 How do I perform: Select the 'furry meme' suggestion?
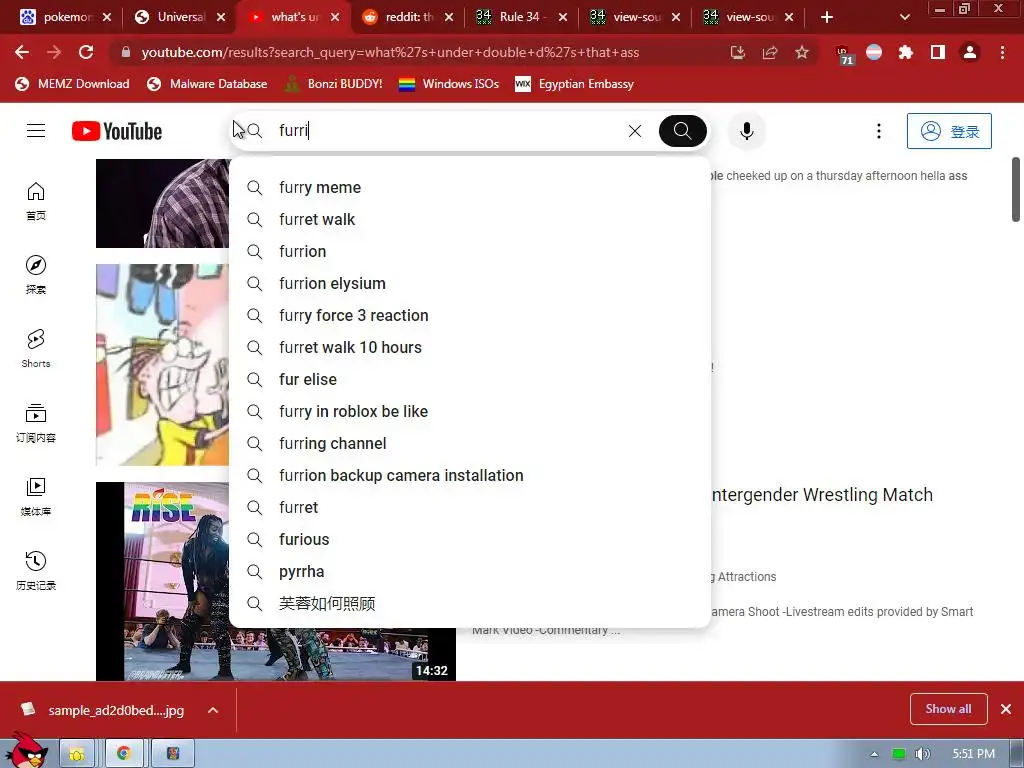[470, 187]
